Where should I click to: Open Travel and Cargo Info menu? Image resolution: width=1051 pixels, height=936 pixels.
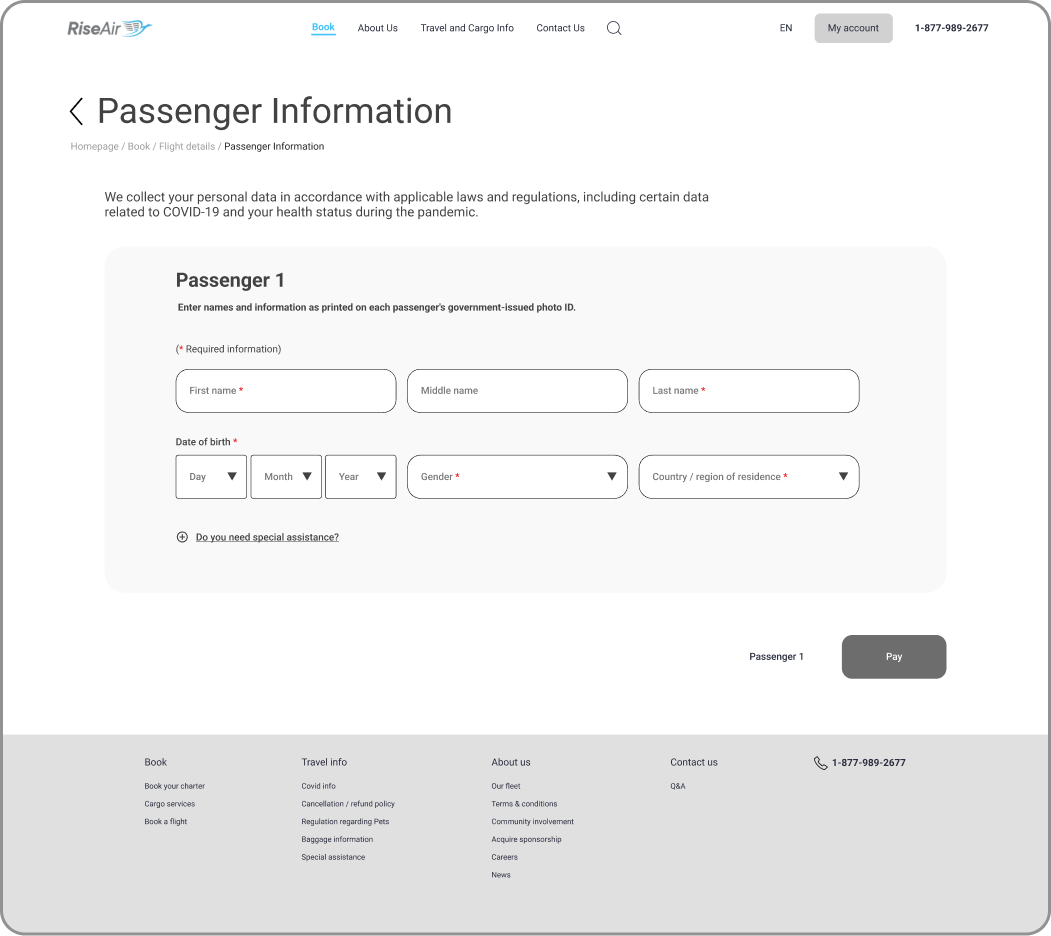[467, 28]
